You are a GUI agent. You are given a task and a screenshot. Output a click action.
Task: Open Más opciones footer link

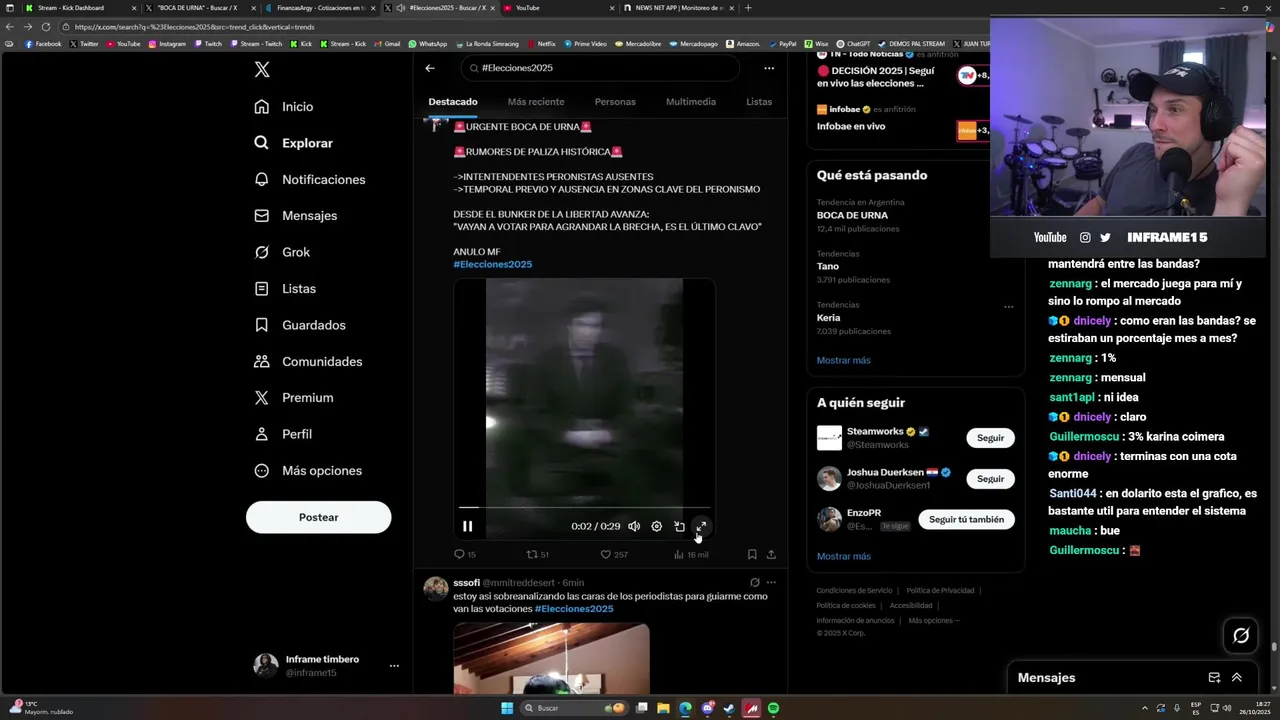[x=933, y=620]
